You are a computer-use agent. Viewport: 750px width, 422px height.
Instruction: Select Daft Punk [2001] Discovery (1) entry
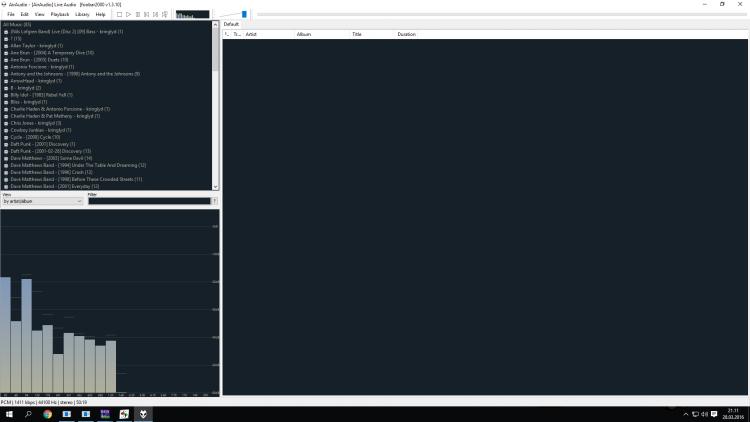43,144
